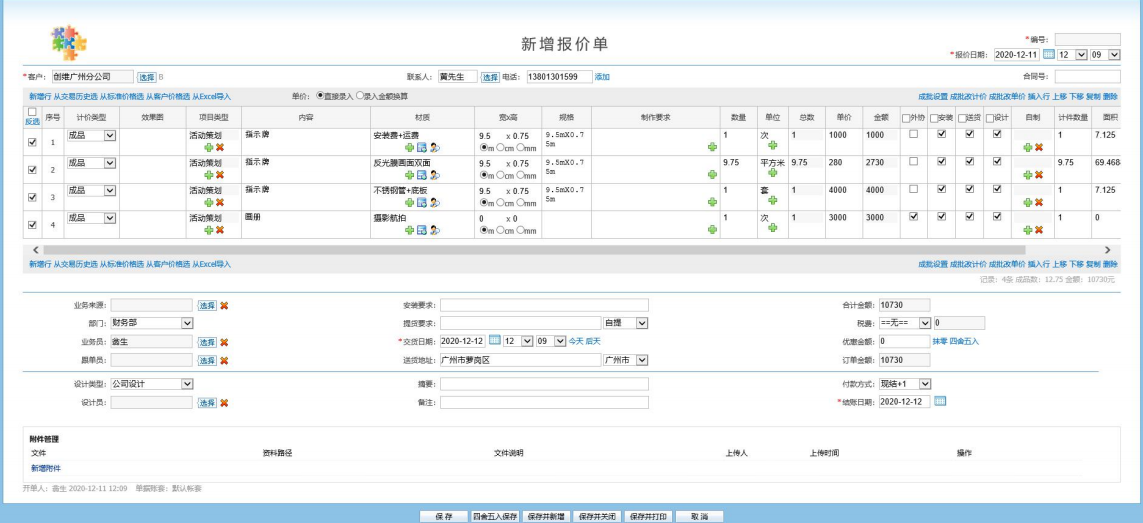Click the red X in row 3 自制 column

[x=1038, y=203]
